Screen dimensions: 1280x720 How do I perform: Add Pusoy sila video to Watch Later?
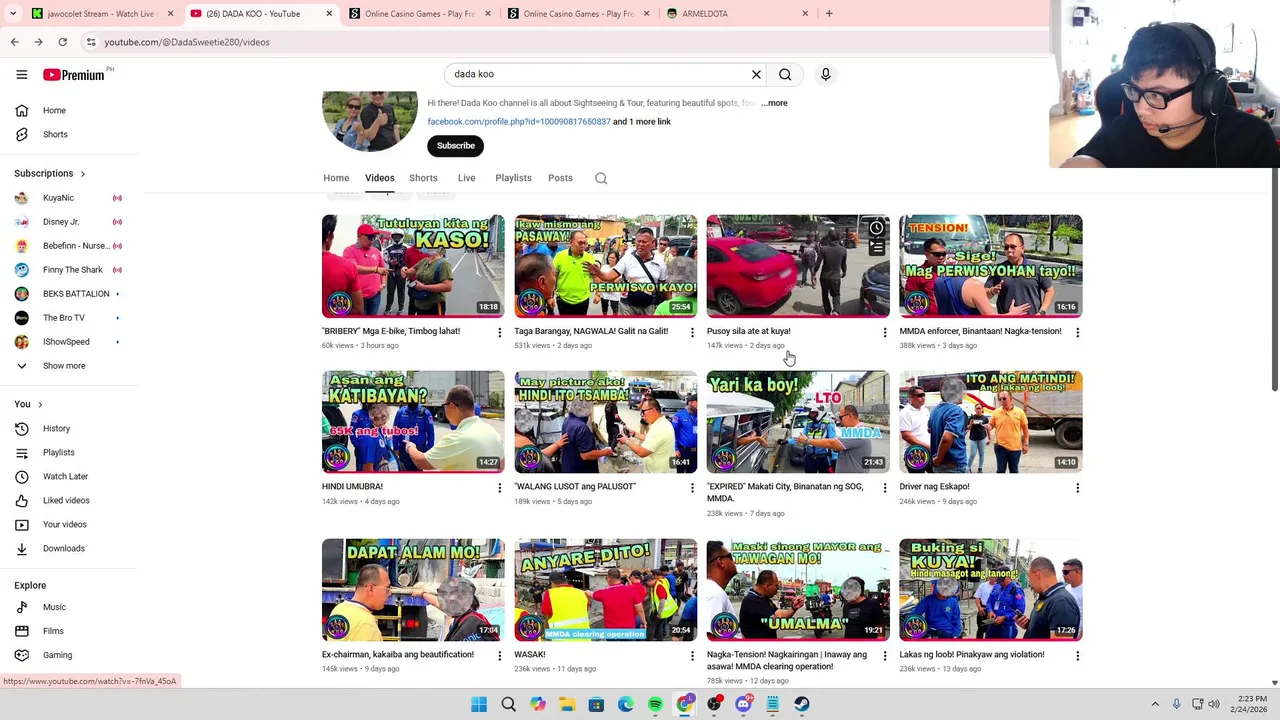pos(876,228)
